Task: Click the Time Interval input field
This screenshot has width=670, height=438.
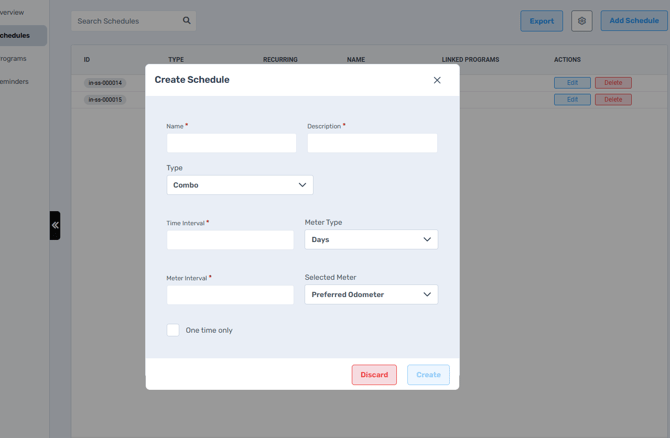Action: point(230,240)
